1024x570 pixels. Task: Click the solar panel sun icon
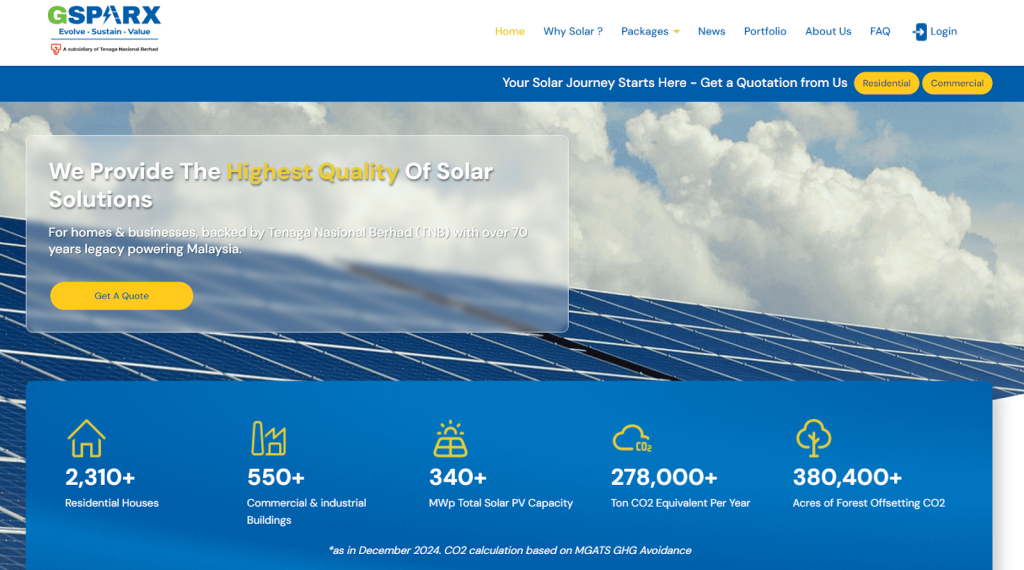point(450,438)
